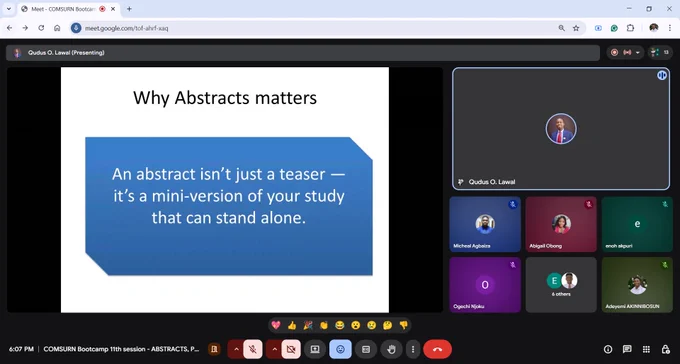Open a new browser tab

click(129, 9)
